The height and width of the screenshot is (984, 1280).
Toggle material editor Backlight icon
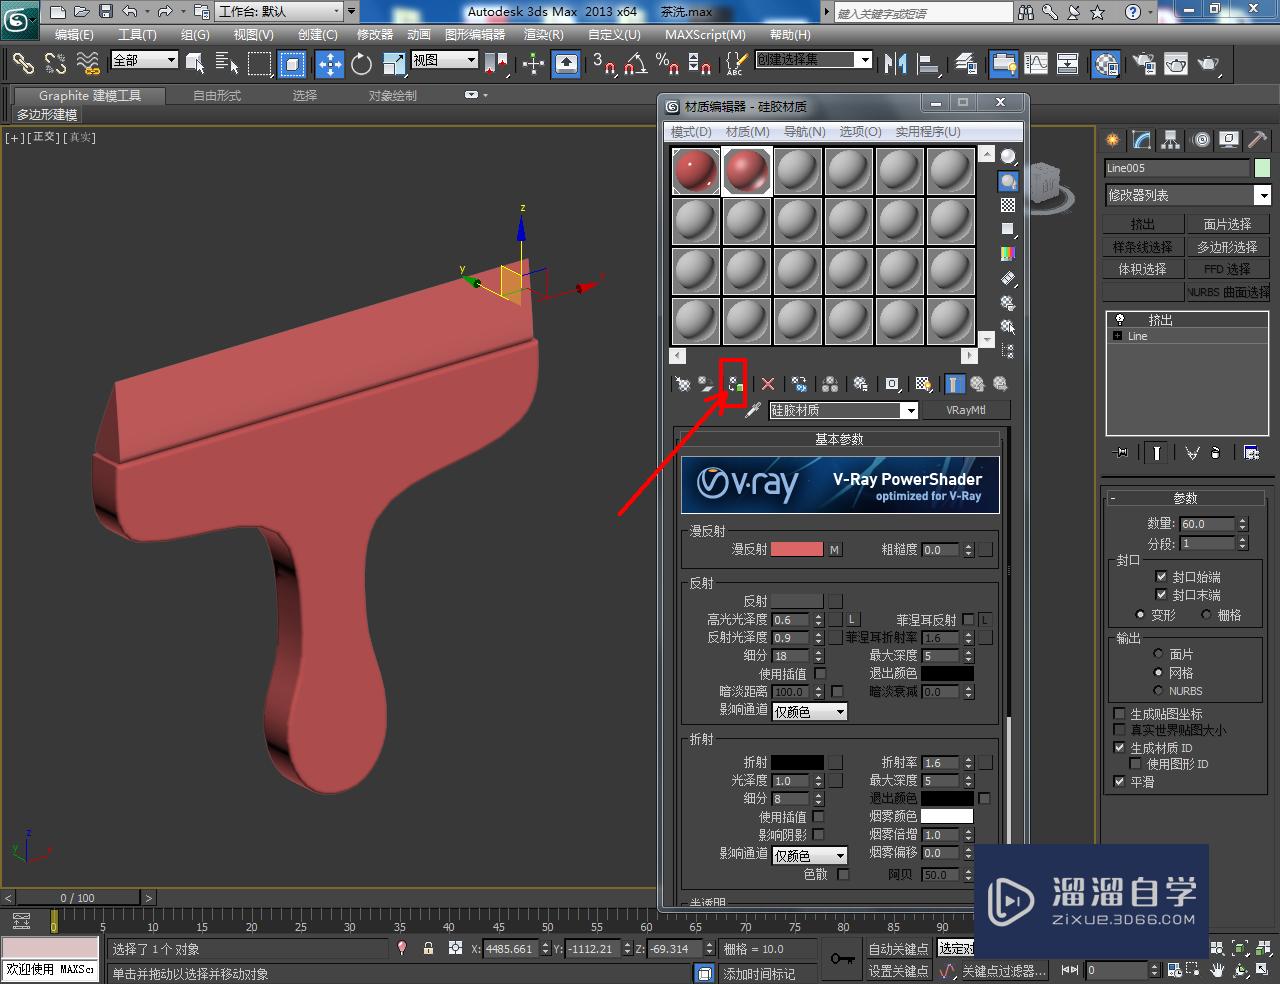1008,181
